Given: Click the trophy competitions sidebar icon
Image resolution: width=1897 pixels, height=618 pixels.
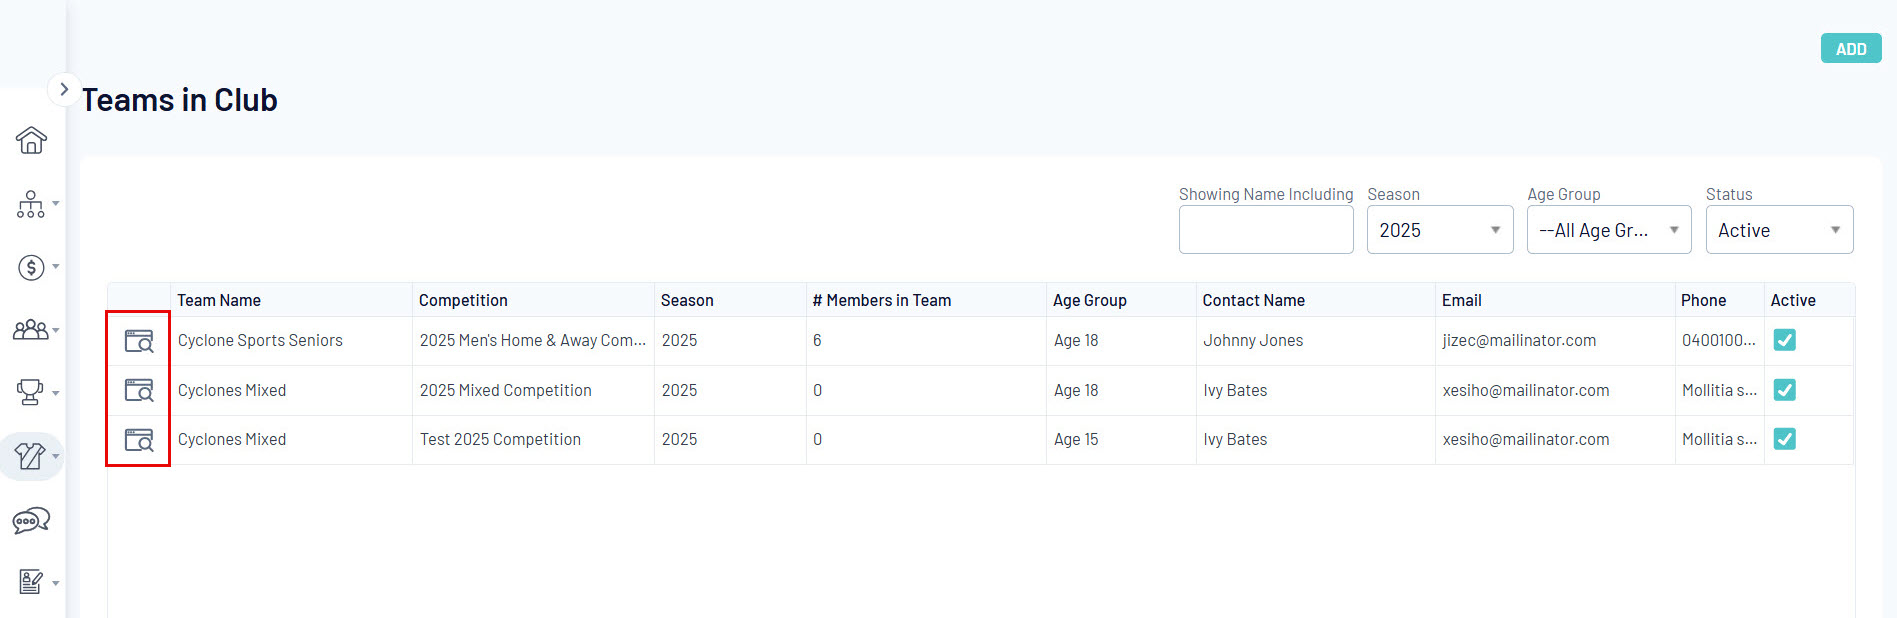Looking at the screenshot, I should tap(31, 392).
